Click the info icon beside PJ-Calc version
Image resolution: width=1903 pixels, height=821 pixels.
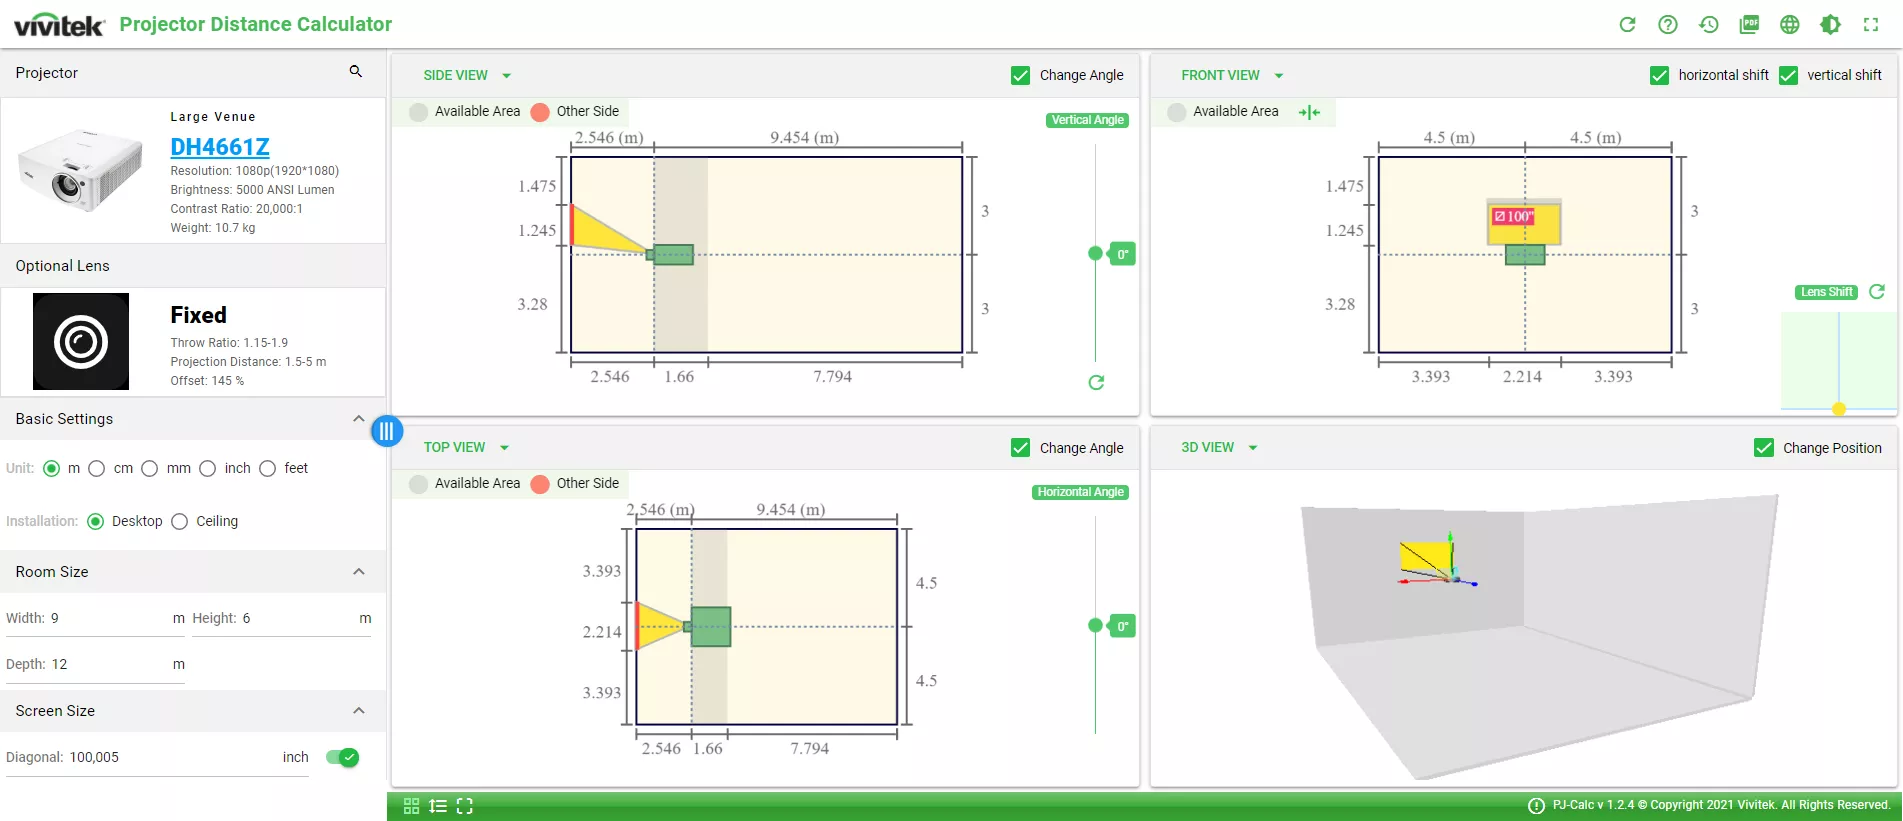point(1536,806)
